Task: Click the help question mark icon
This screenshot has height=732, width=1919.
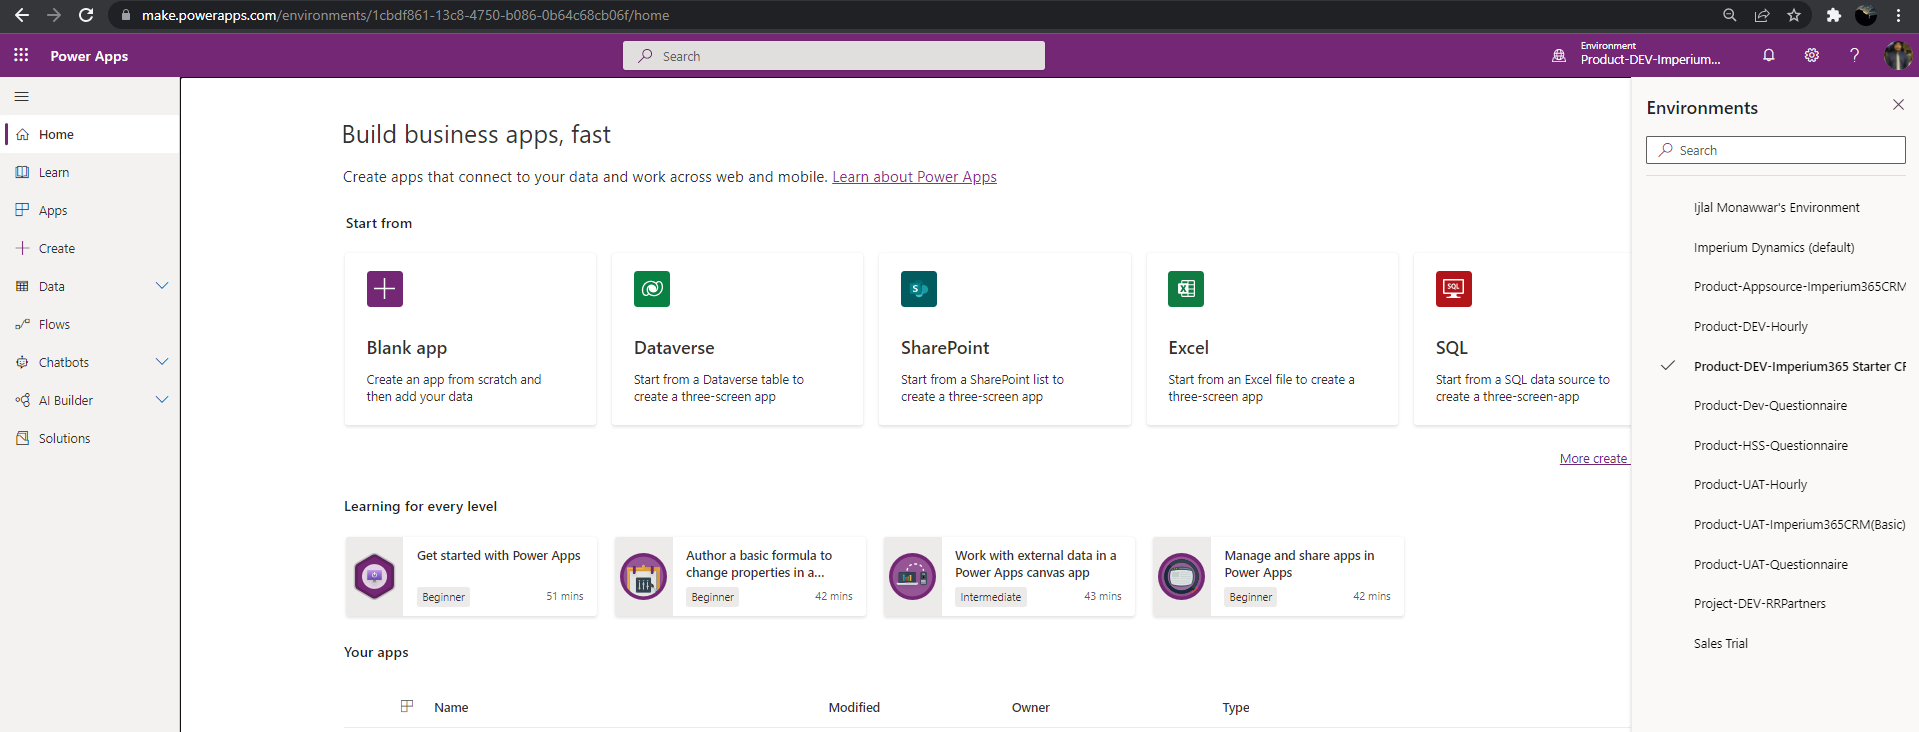Action: pyautogui.click(x=1854, y=56)
